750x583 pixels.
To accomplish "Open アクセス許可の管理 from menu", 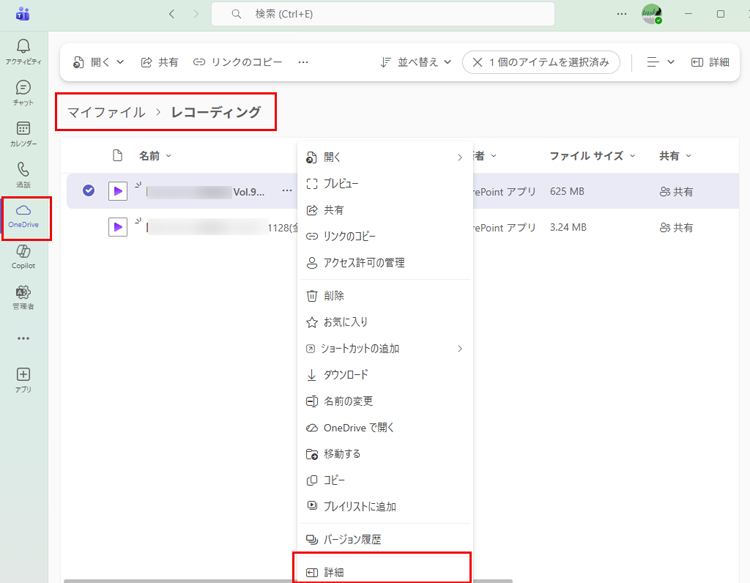I will pos(385,263).
